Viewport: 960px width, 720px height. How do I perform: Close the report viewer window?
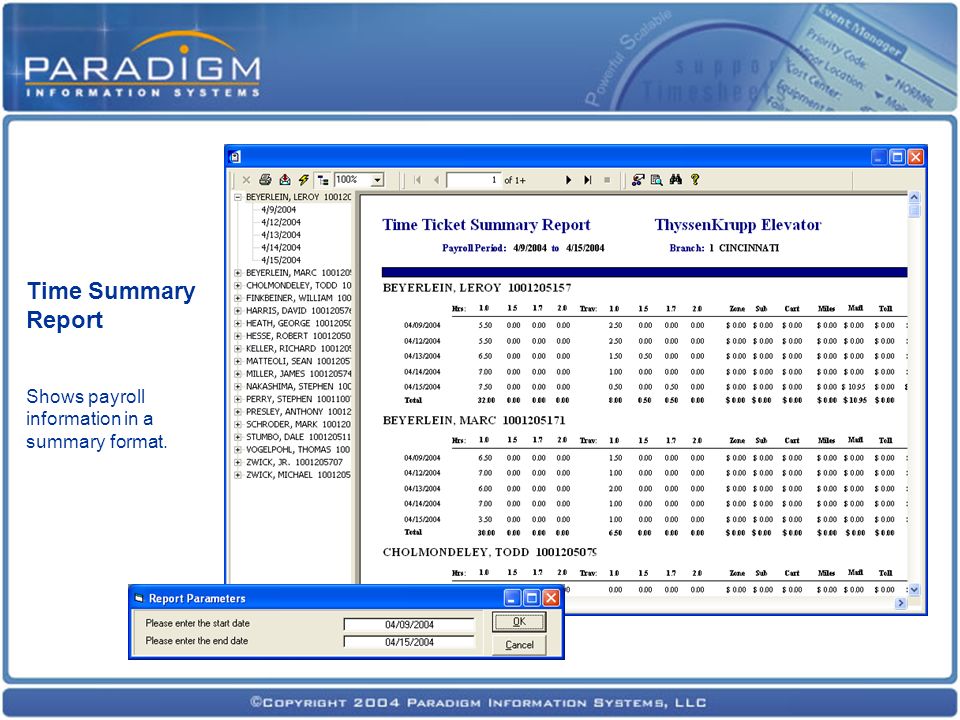pyautogui.click(x=915, y=157)
